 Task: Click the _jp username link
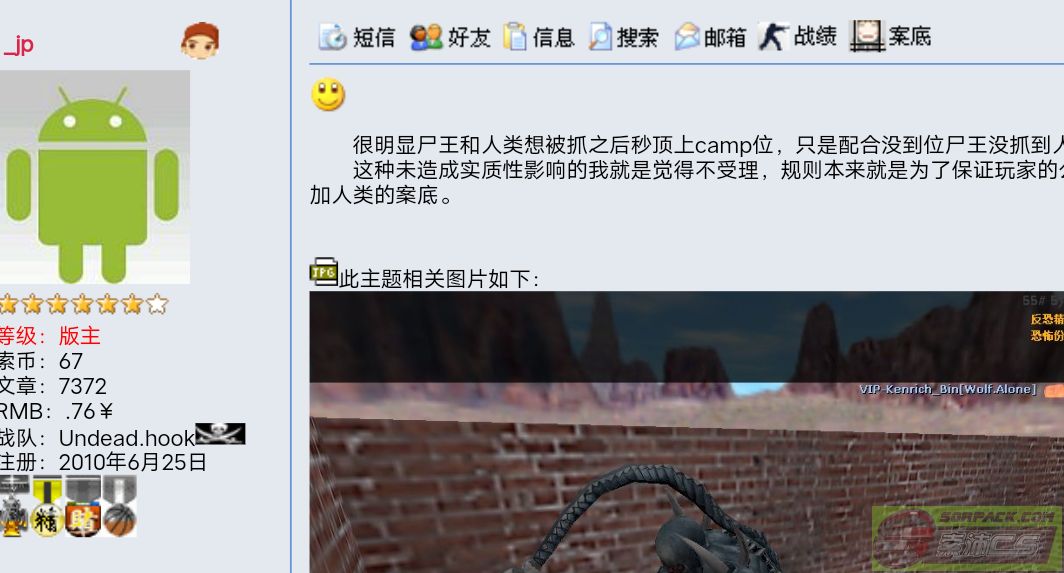[x=18, y=43]
